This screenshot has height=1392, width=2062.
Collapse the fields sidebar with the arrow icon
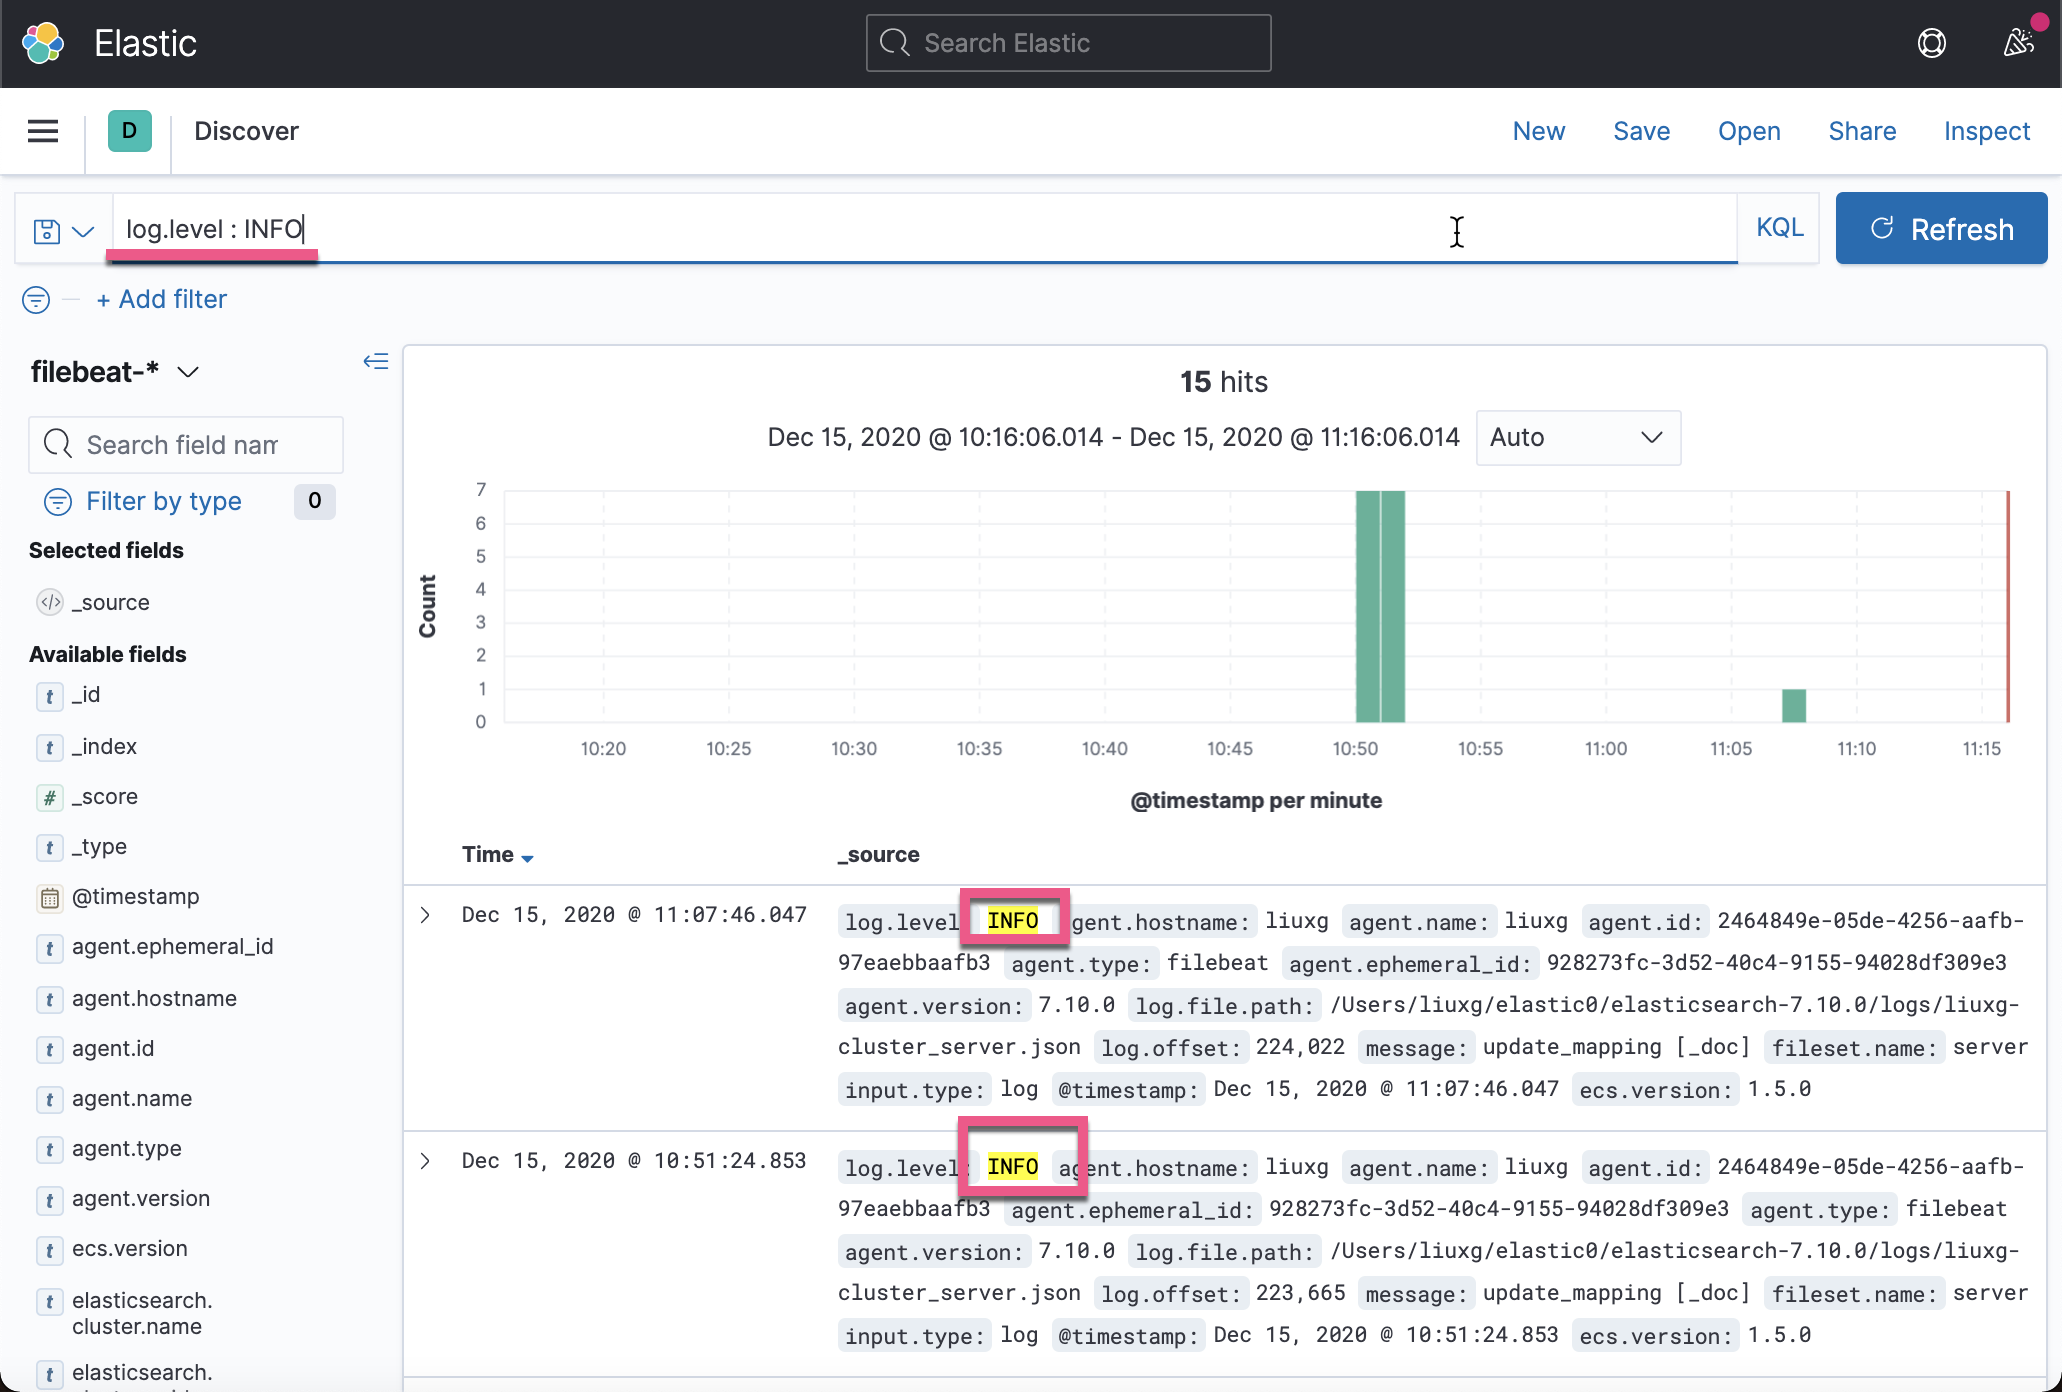(x=376, y=362)
